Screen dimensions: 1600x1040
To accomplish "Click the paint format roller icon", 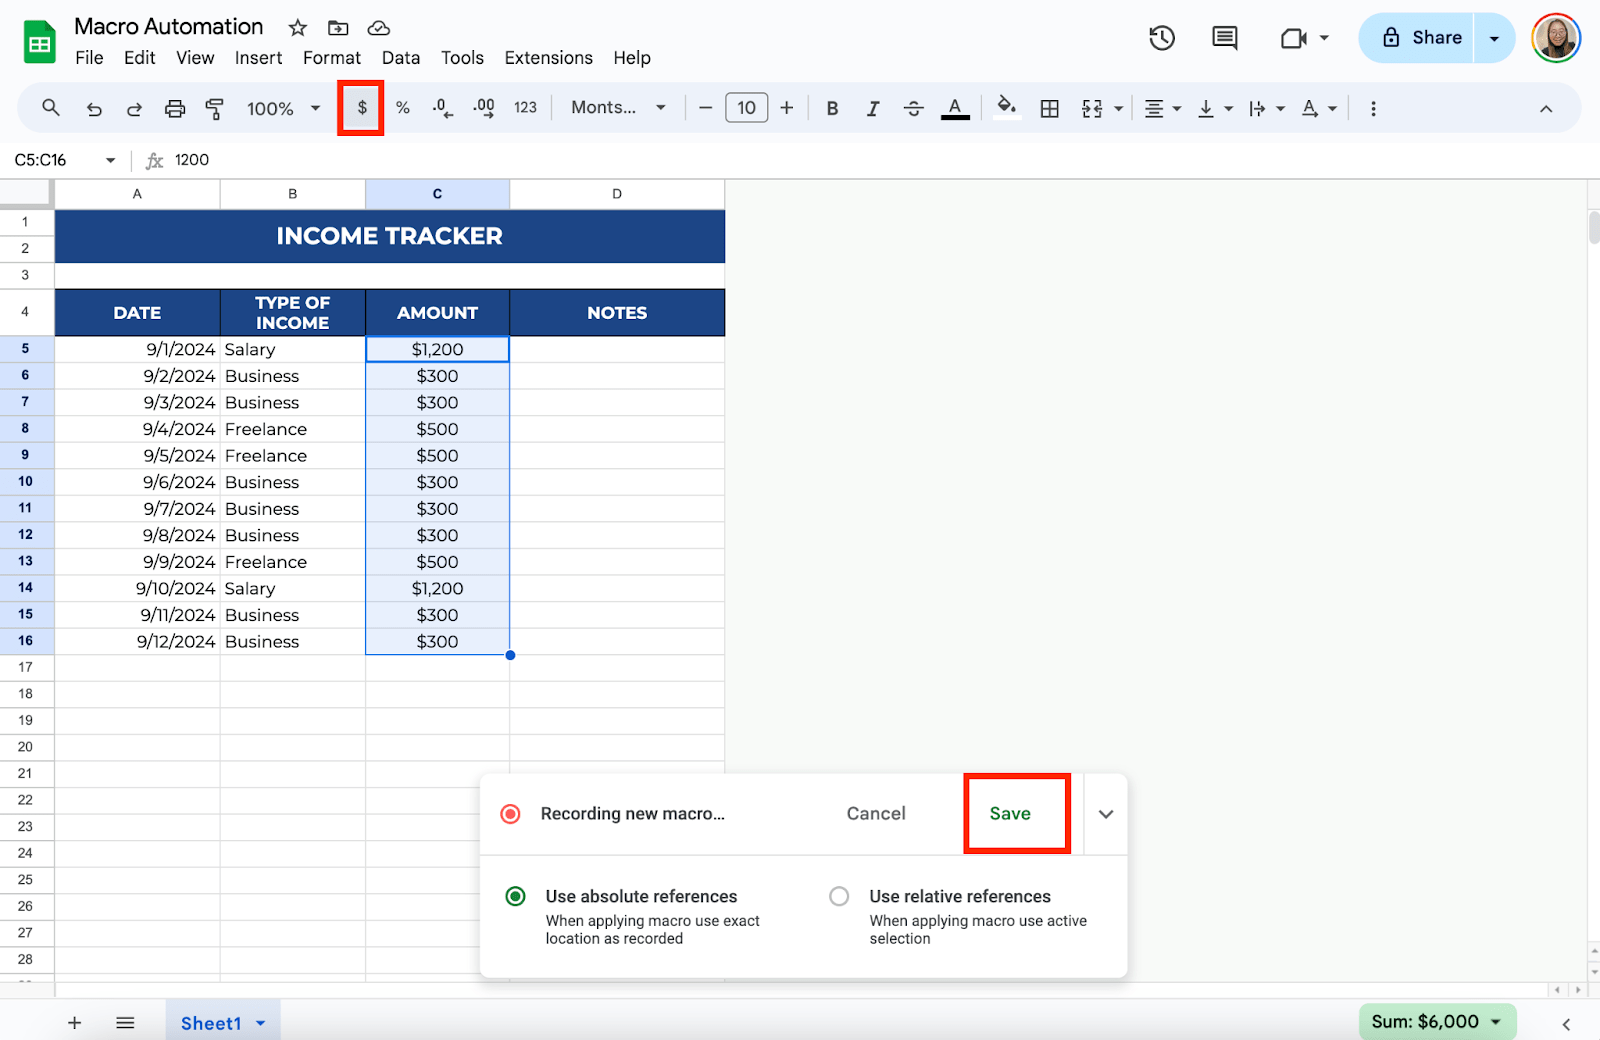I will coord(214,108).
